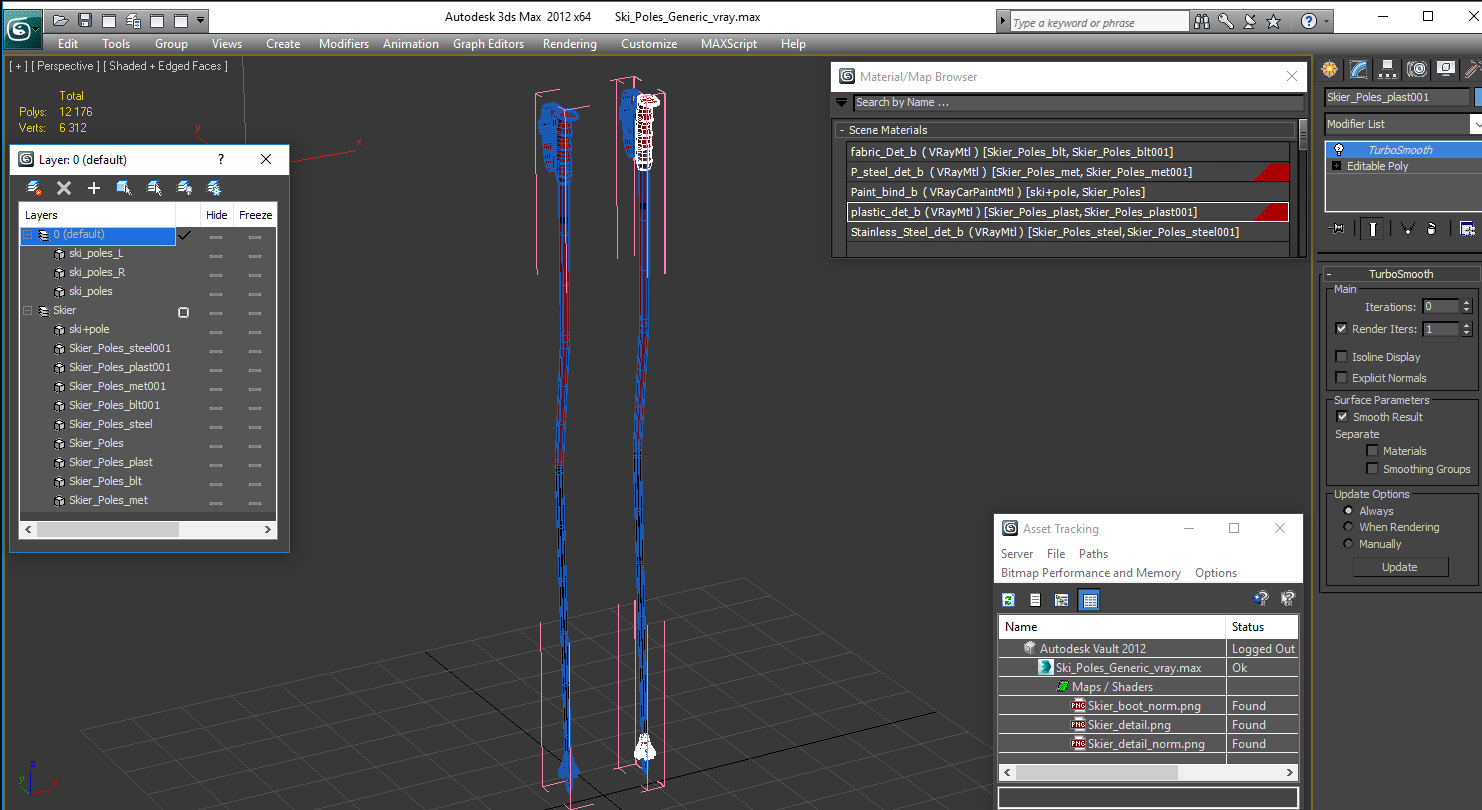The image size is (1482, 810).
Task: Click the blue object color swatch
Action: point(1478,97)
